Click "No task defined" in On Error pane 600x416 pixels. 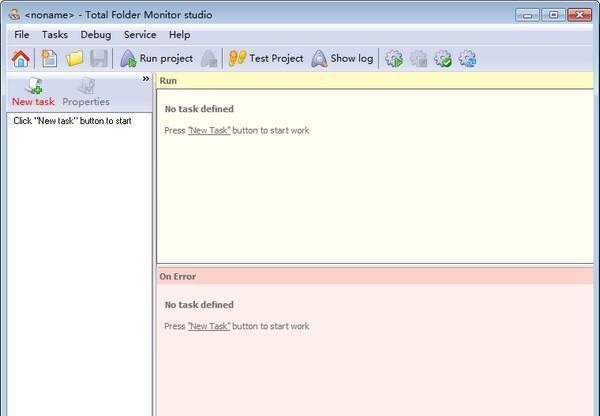(199, 305)
